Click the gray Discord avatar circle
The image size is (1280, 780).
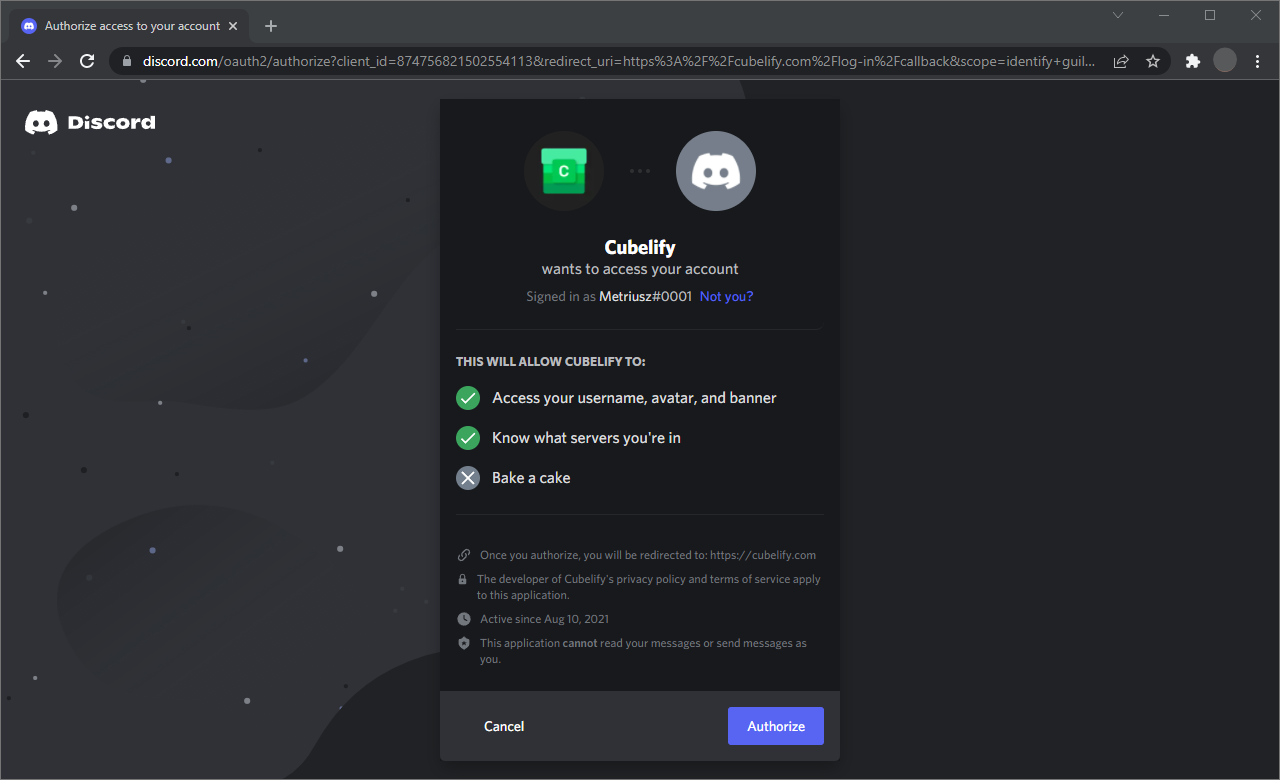point(716,171)
